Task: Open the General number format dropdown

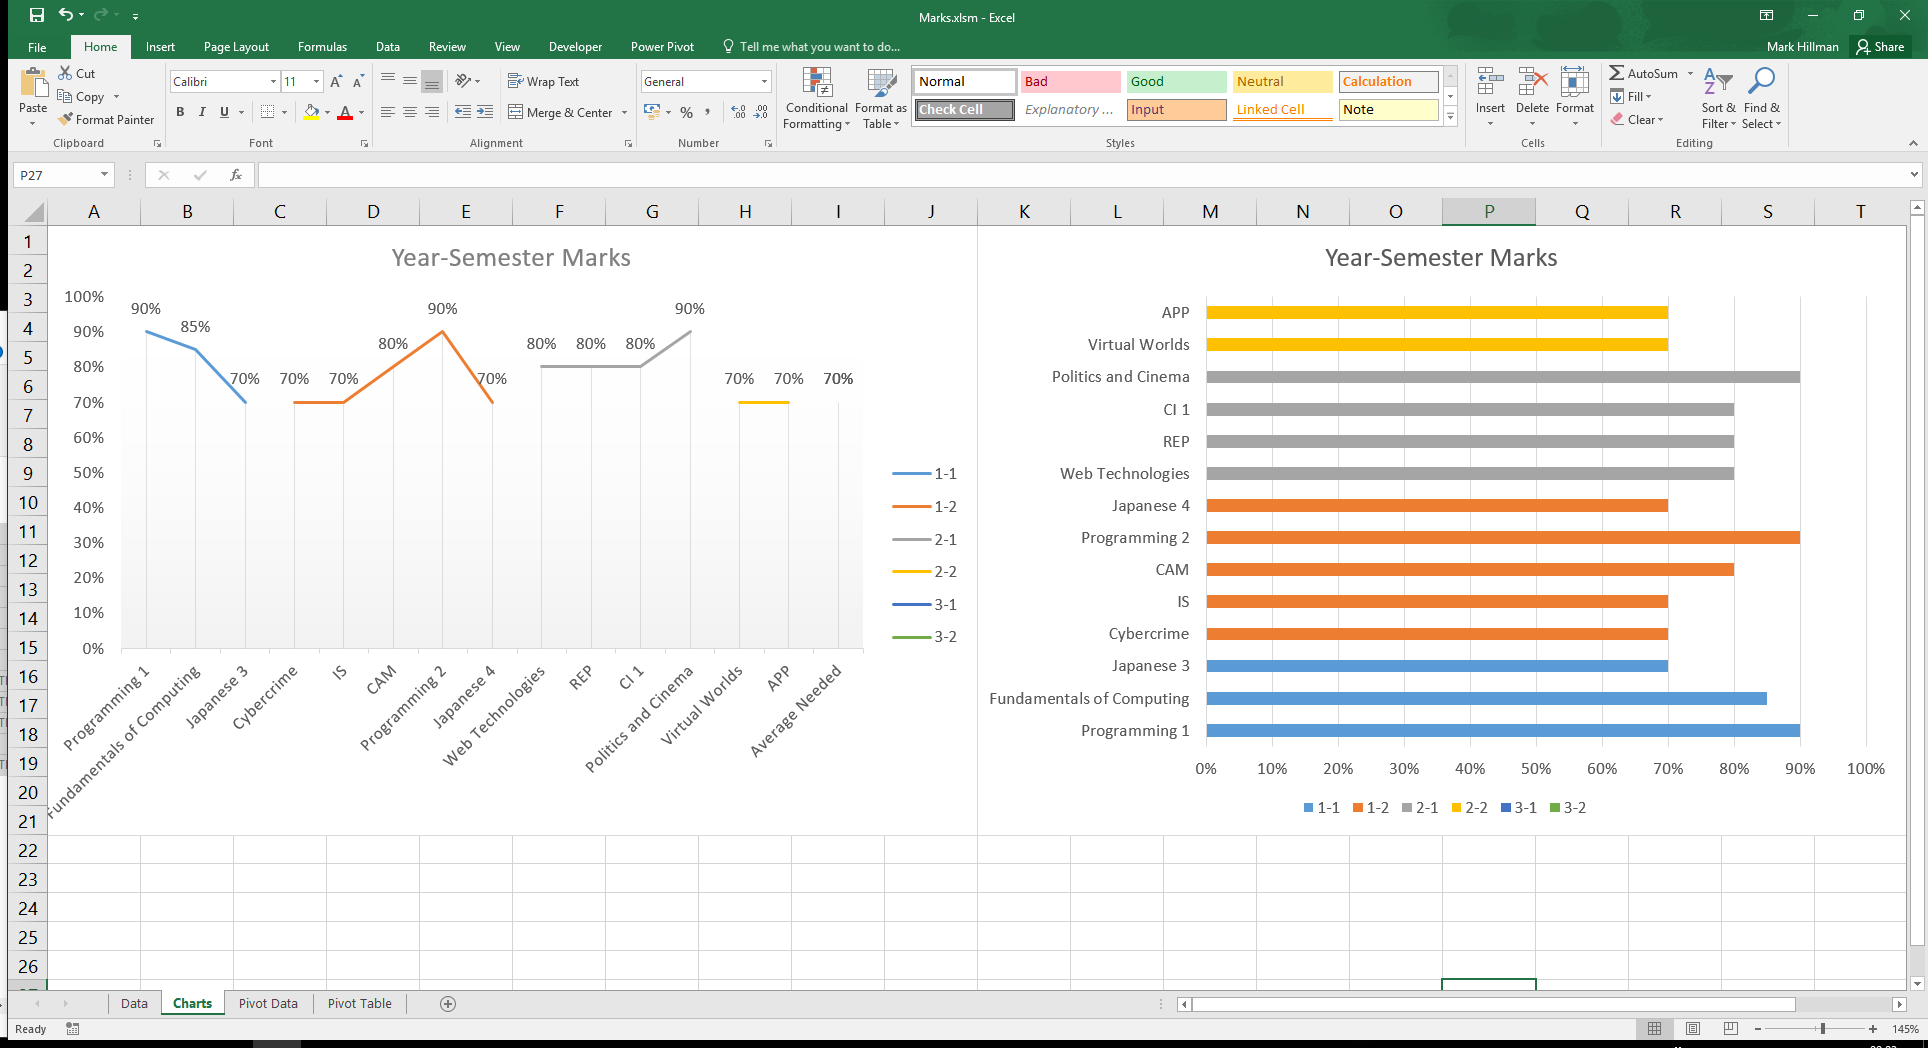Action: [764, 81]
